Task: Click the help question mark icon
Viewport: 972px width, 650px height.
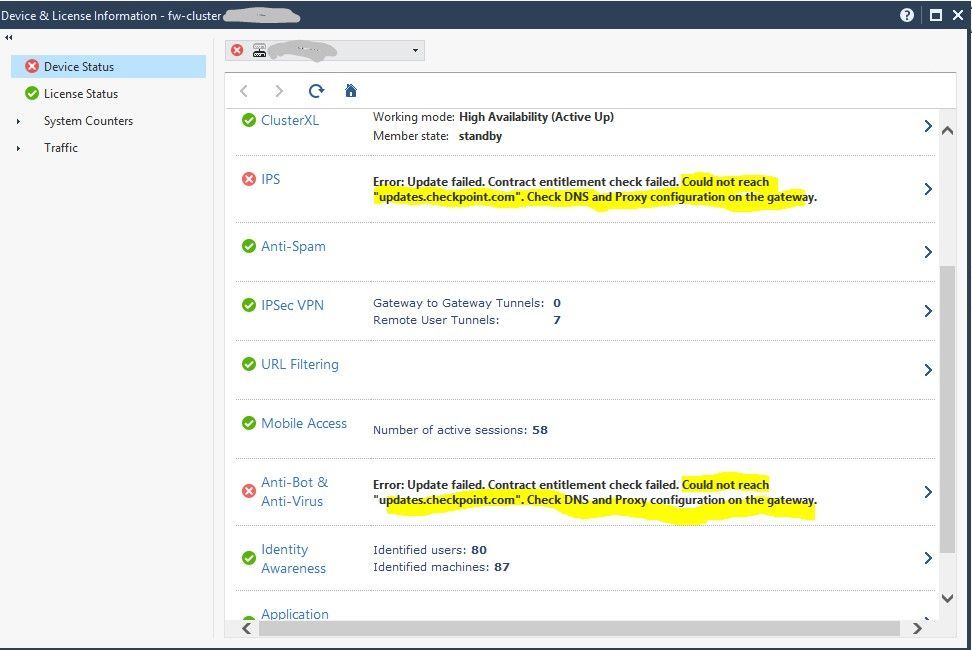Action: point(907,15)
